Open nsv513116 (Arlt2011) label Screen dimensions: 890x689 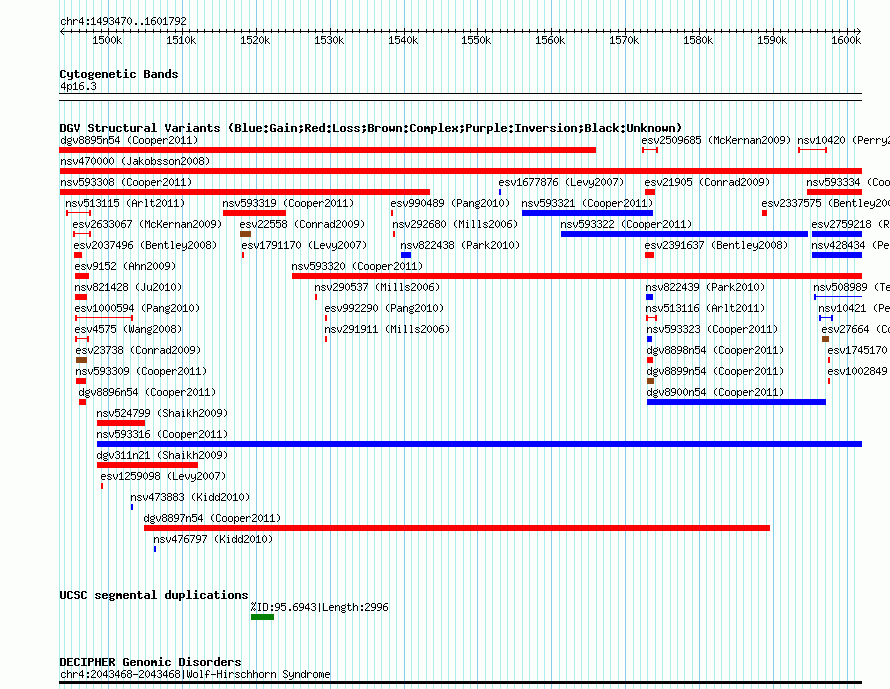pyautogui.click(x=706, y=308)
